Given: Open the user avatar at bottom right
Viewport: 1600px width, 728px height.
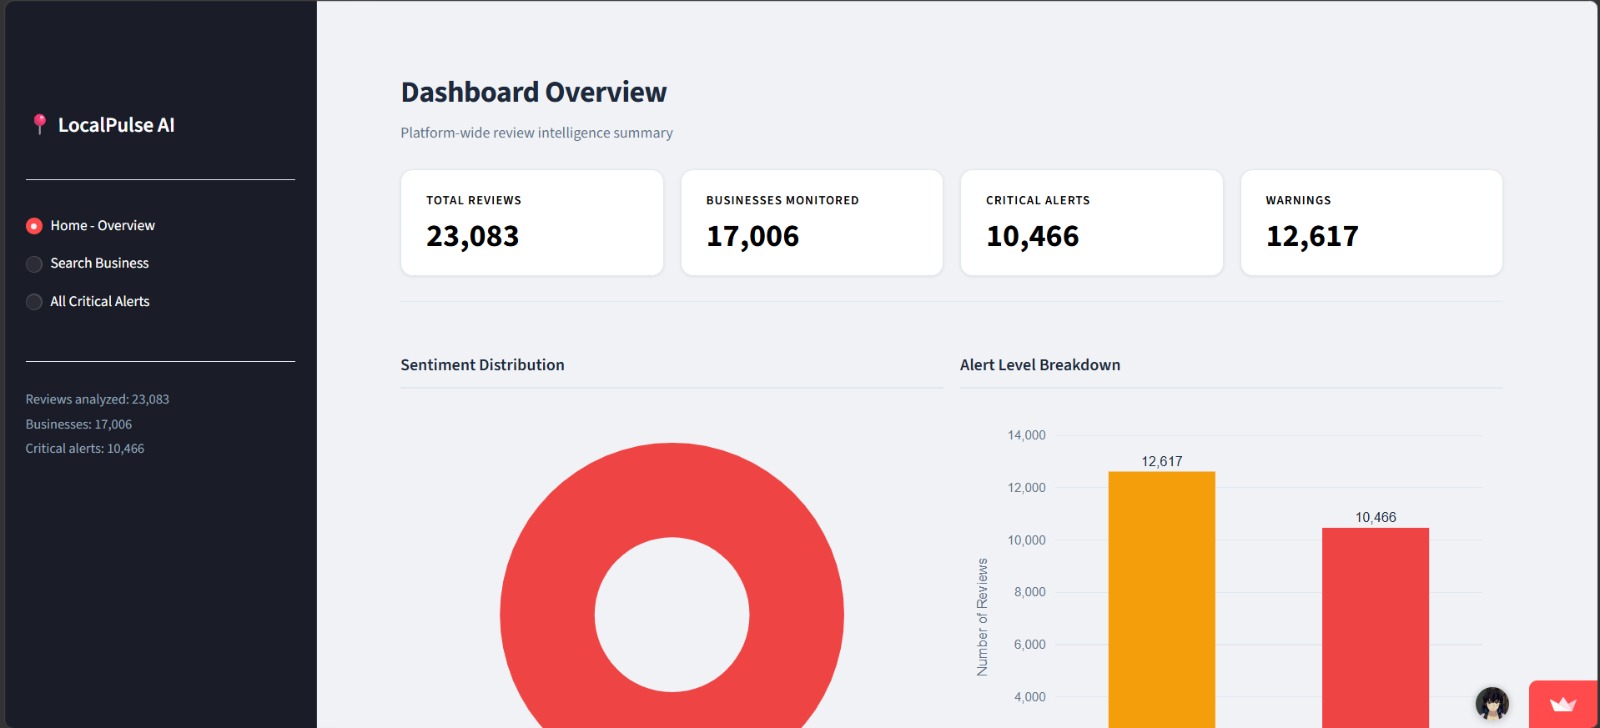Looking at the screenshot, I should 1492,704.
